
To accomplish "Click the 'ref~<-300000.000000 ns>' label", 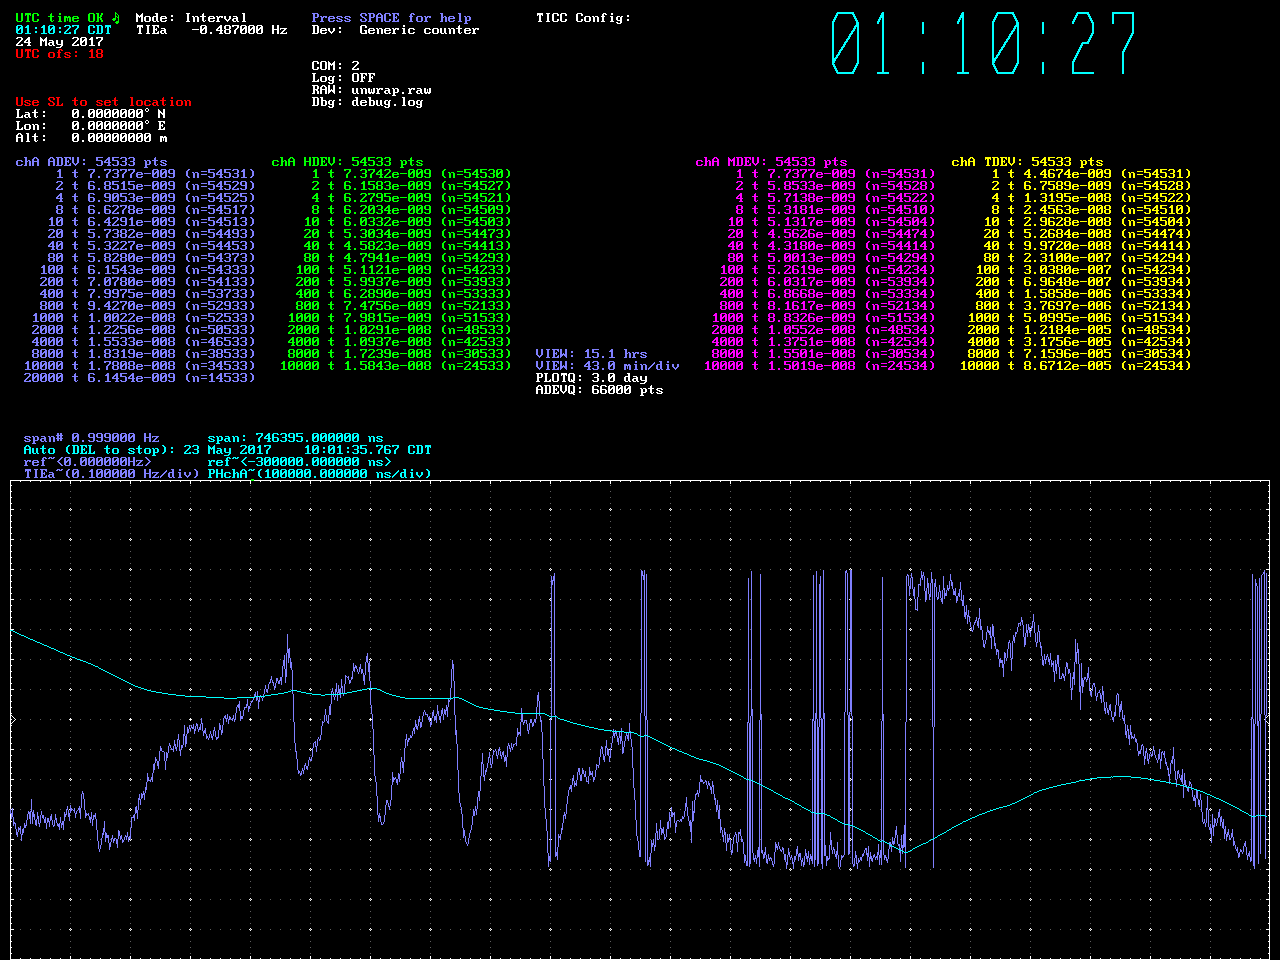I will click(299, 462).
